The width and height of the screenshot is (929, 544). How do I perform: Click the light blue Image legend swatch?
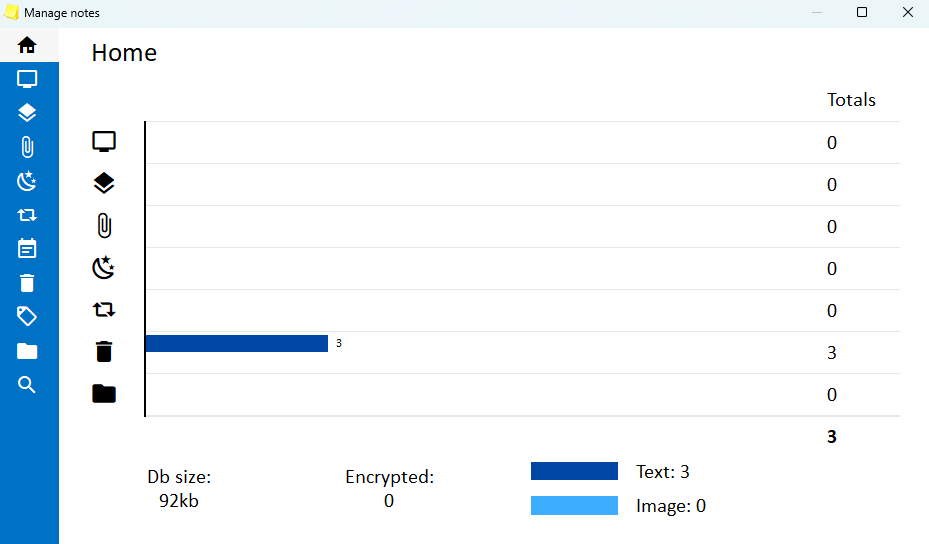574,506
